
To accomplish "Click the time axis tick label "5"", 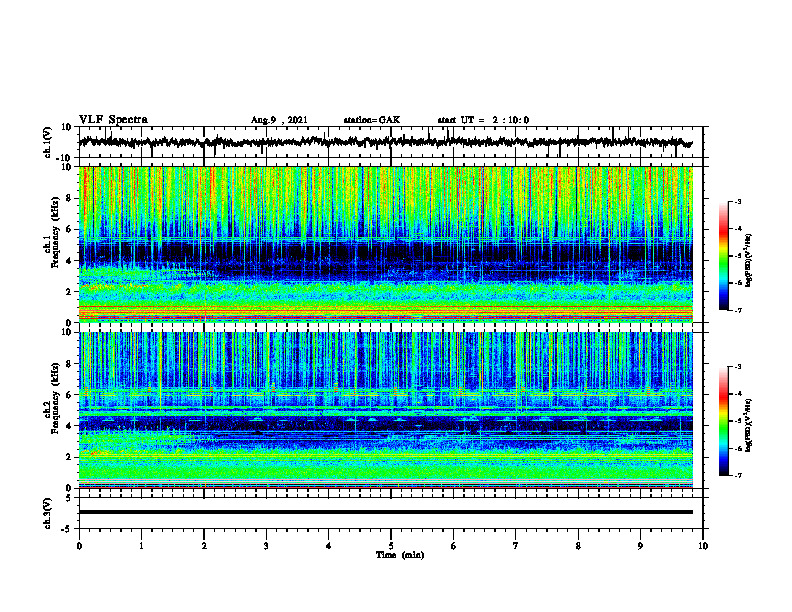I will tap(391, 546).
